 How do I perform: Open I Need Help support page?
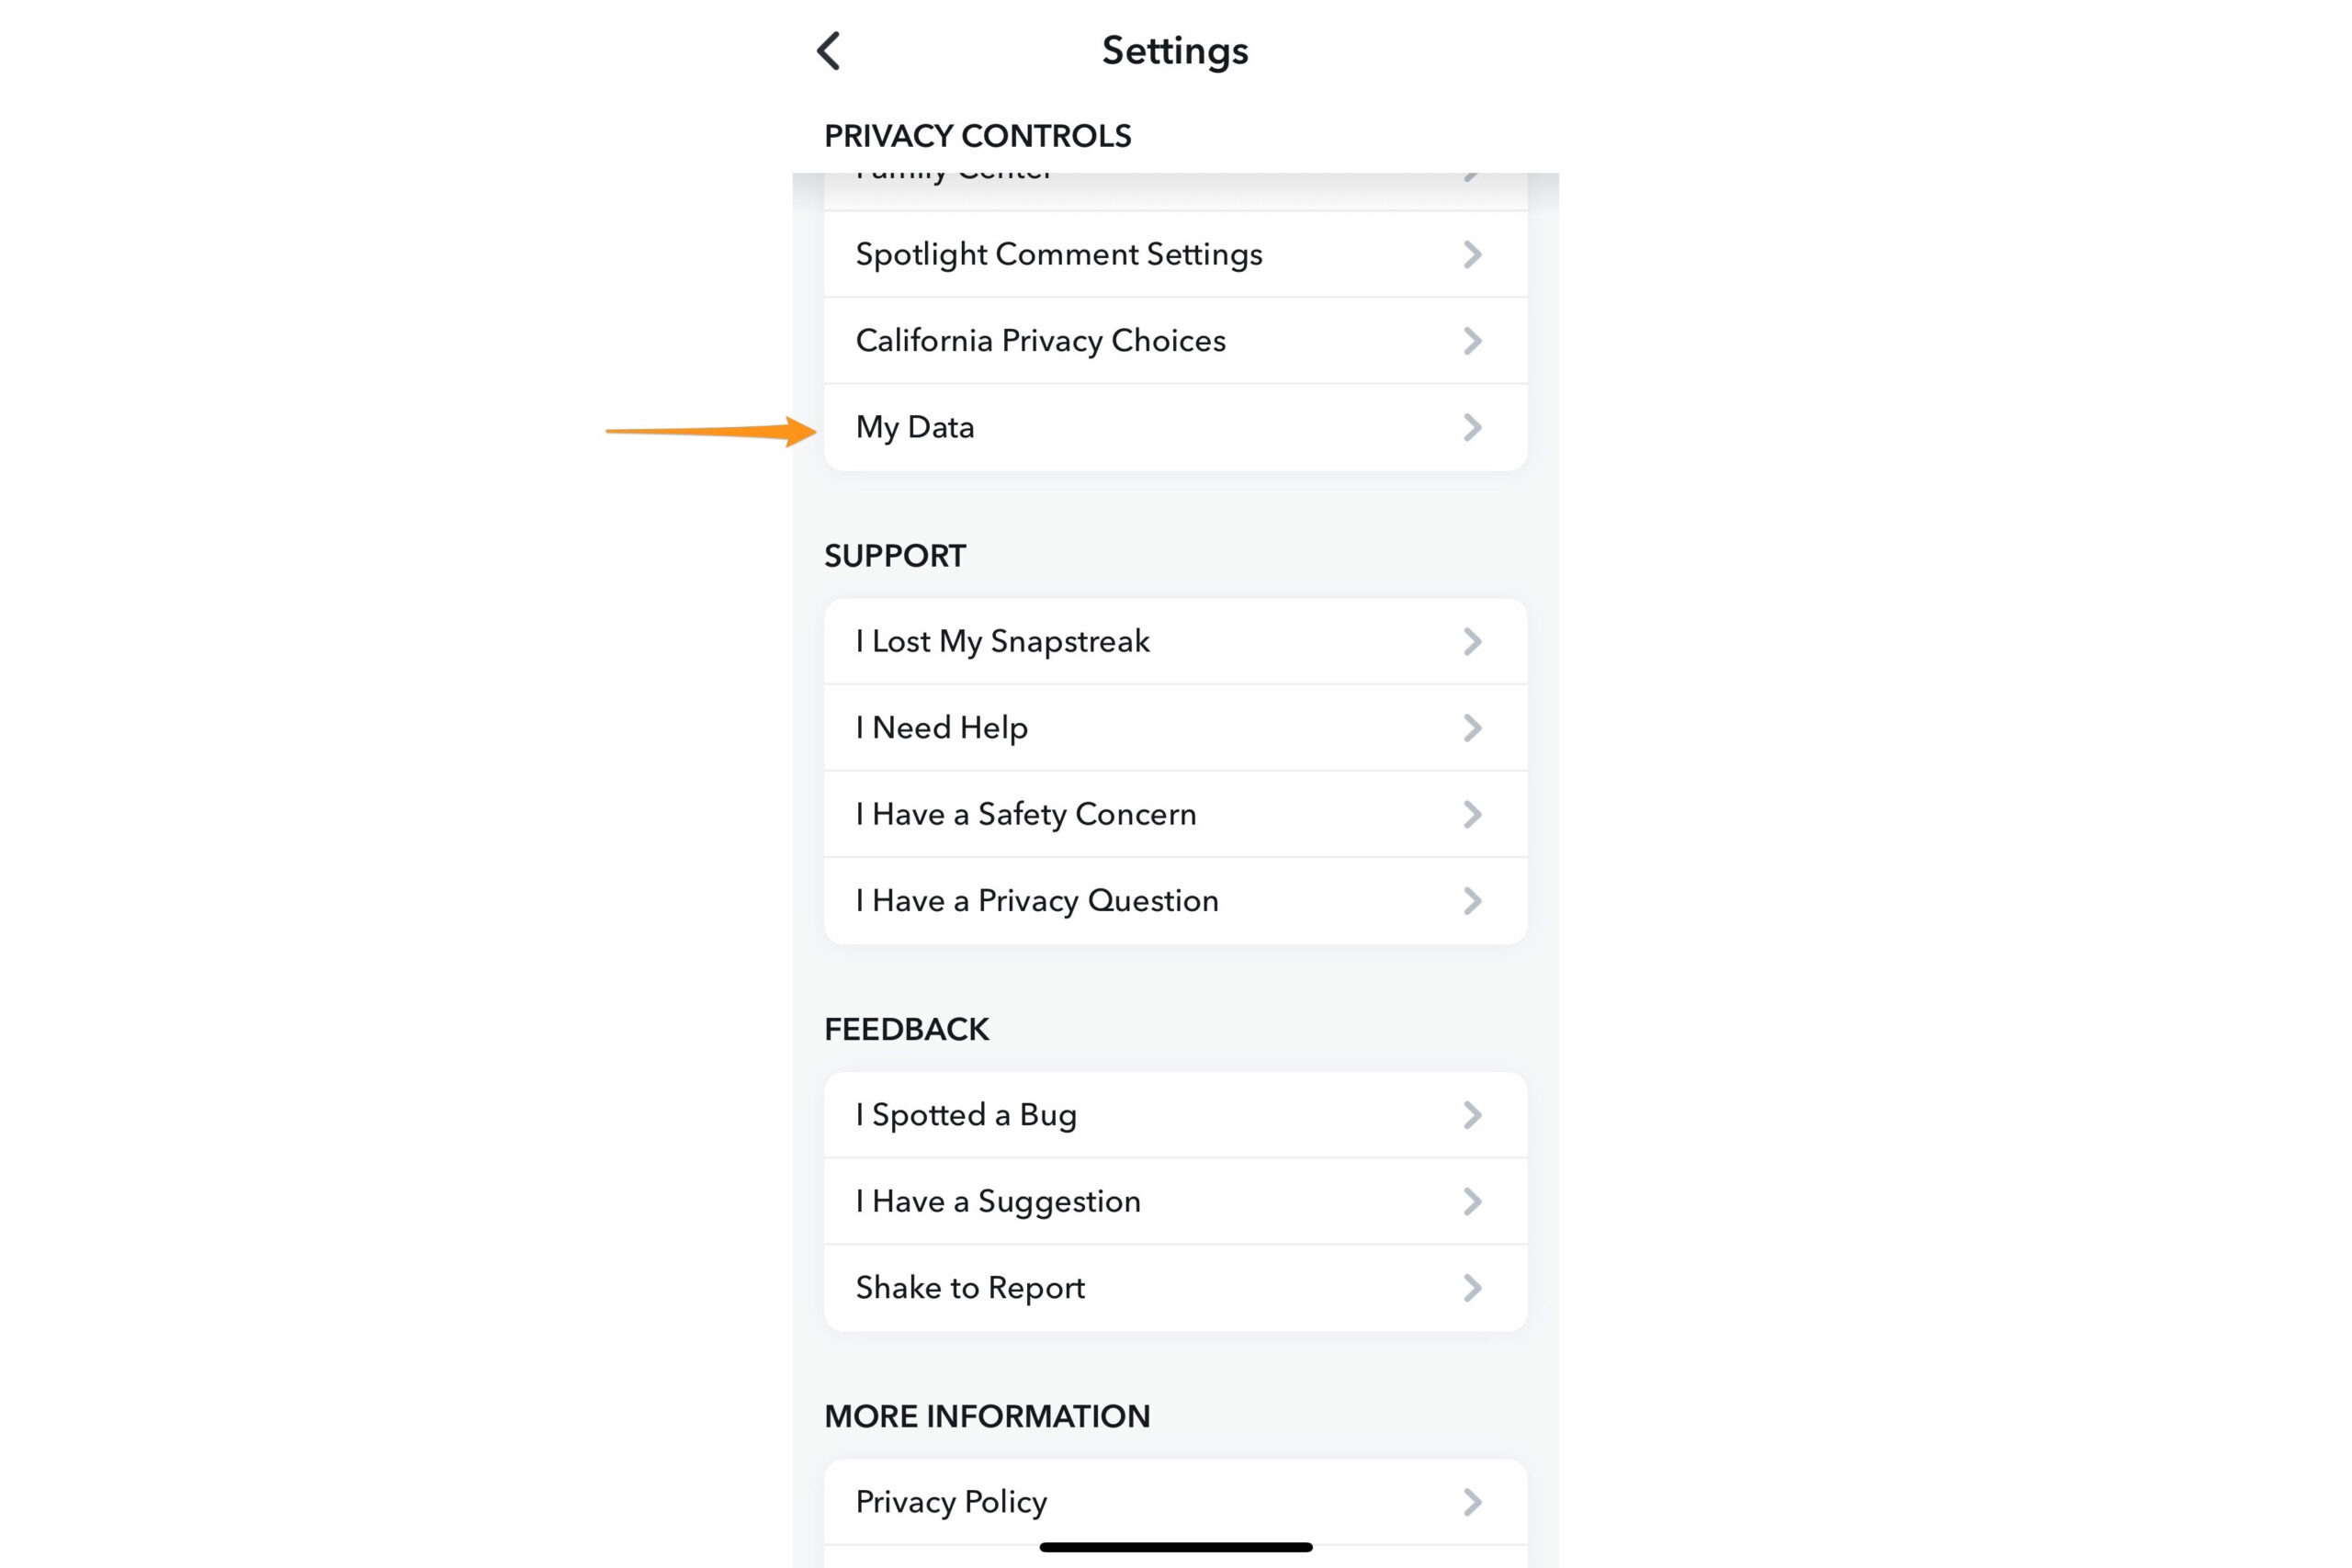tap(941, 728)
